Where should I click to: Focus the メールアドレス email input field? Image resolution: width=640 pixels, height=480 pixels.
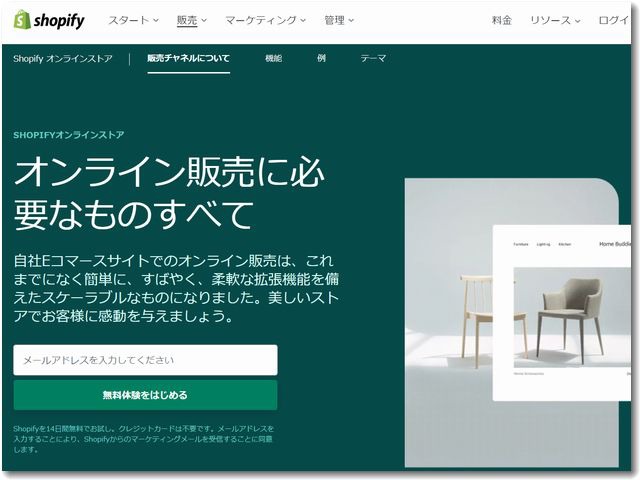[x=145, y=360]
